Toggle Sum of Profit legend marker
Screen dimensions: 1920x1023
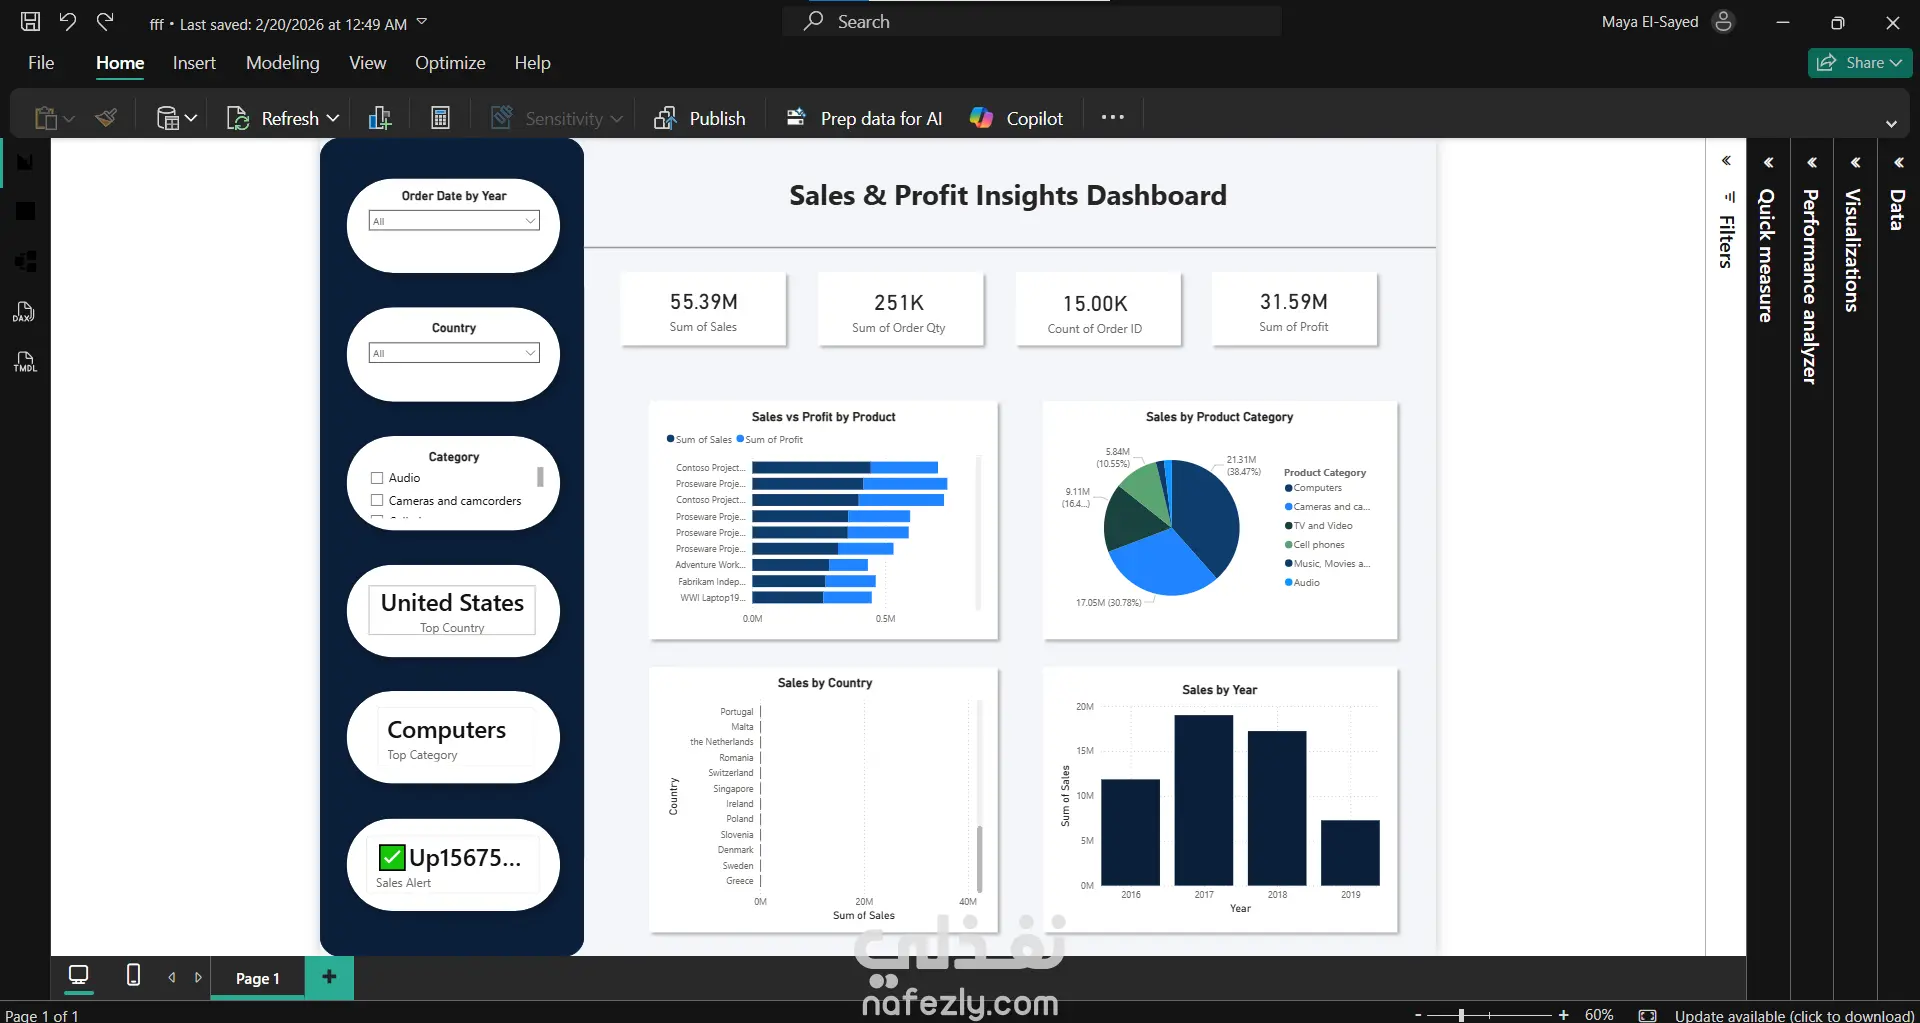740,439
